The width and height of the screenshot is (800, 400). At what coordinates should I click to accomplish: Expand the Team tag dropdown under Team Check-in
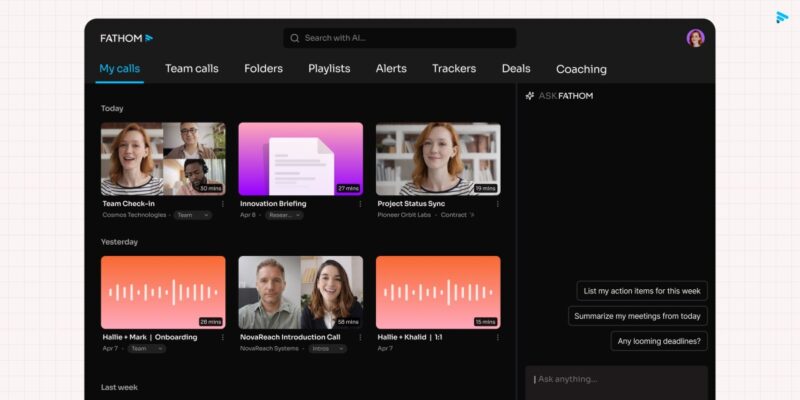click(x=193, y=215)
